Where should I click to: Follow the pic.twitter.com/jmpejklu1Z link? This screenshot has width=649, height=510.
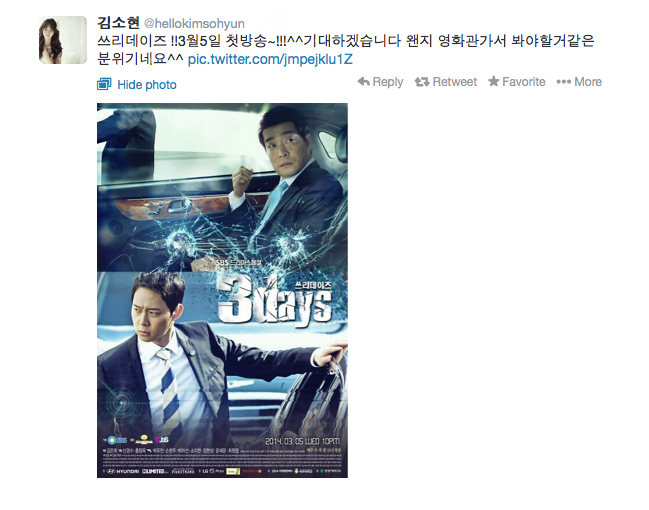[x=270, y=60]
